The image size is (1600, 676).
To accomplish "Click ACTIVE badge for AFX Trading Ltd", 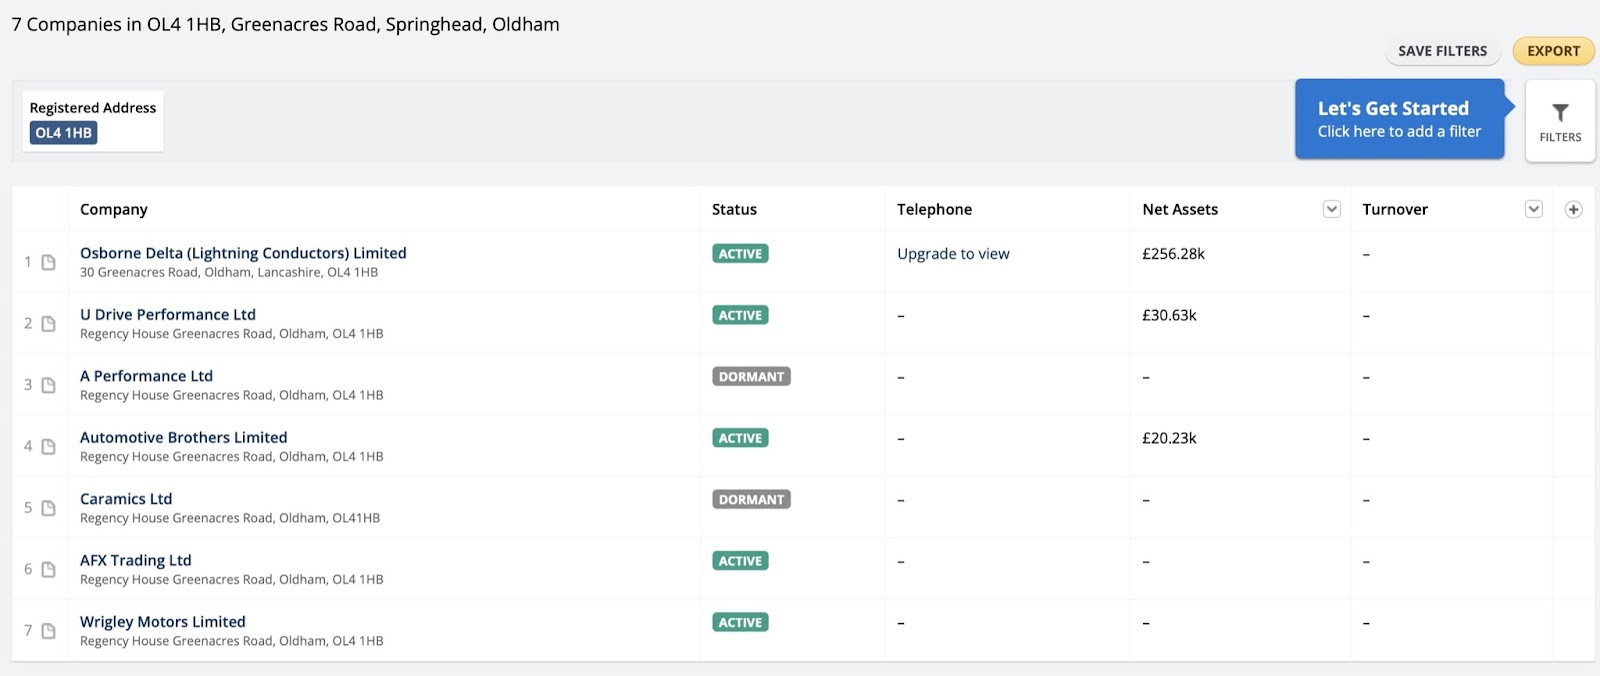I will (740, 561).
